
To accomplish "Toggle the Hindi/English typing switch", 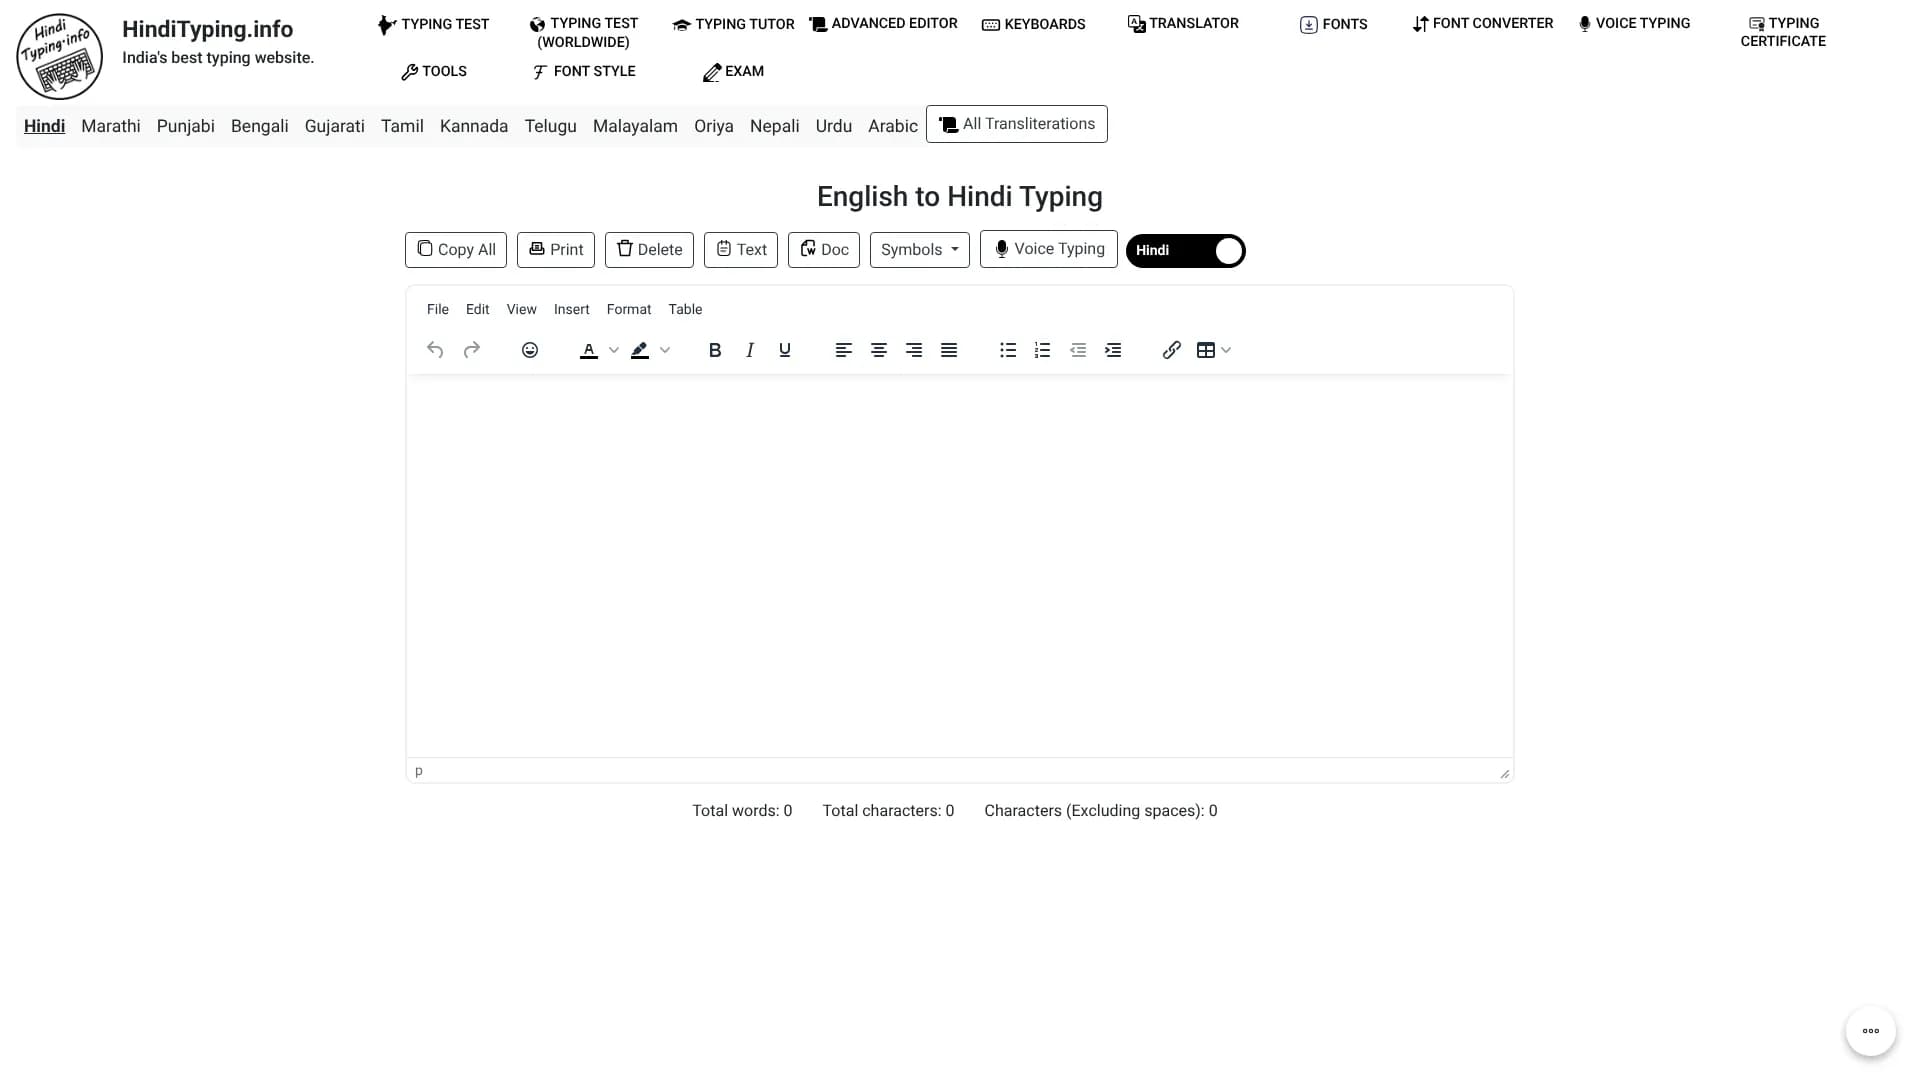I will click(1186, 250).
